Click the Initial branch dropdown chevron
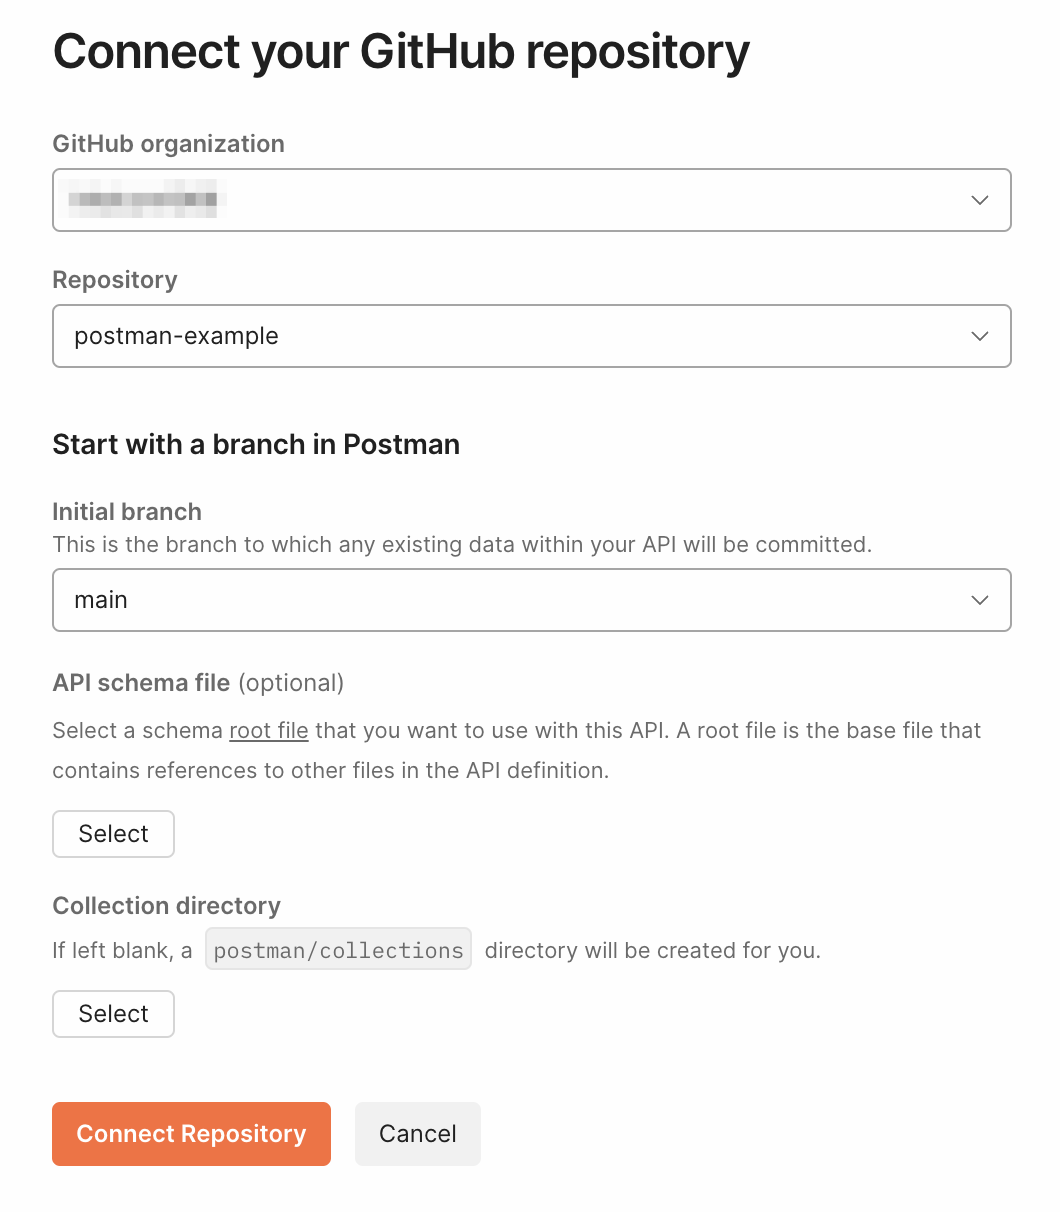The width and height of the screenshot is (1060, 1212). [980, 600]
